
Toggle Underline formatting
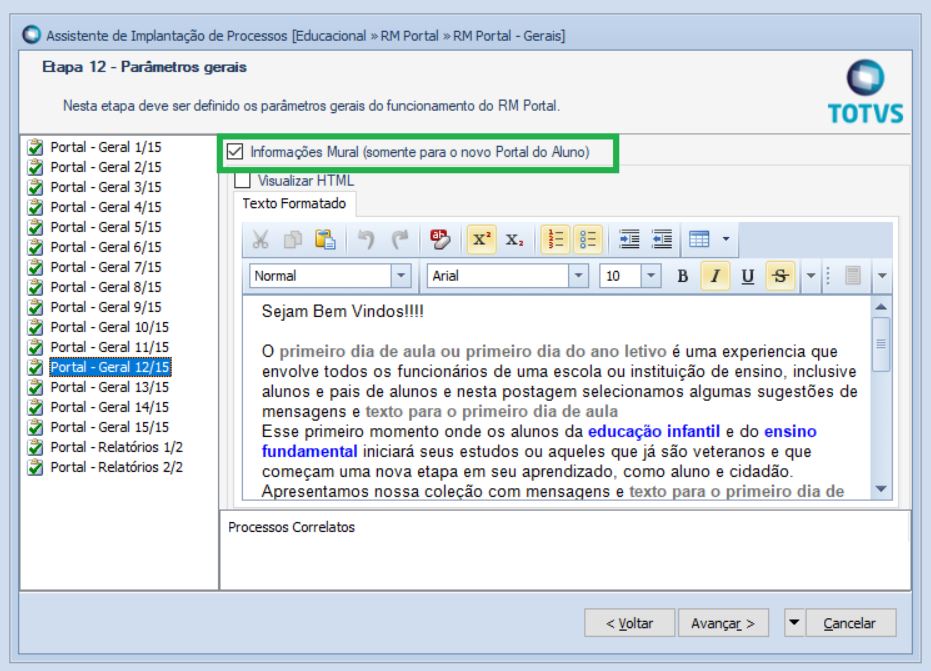point(748,276)
